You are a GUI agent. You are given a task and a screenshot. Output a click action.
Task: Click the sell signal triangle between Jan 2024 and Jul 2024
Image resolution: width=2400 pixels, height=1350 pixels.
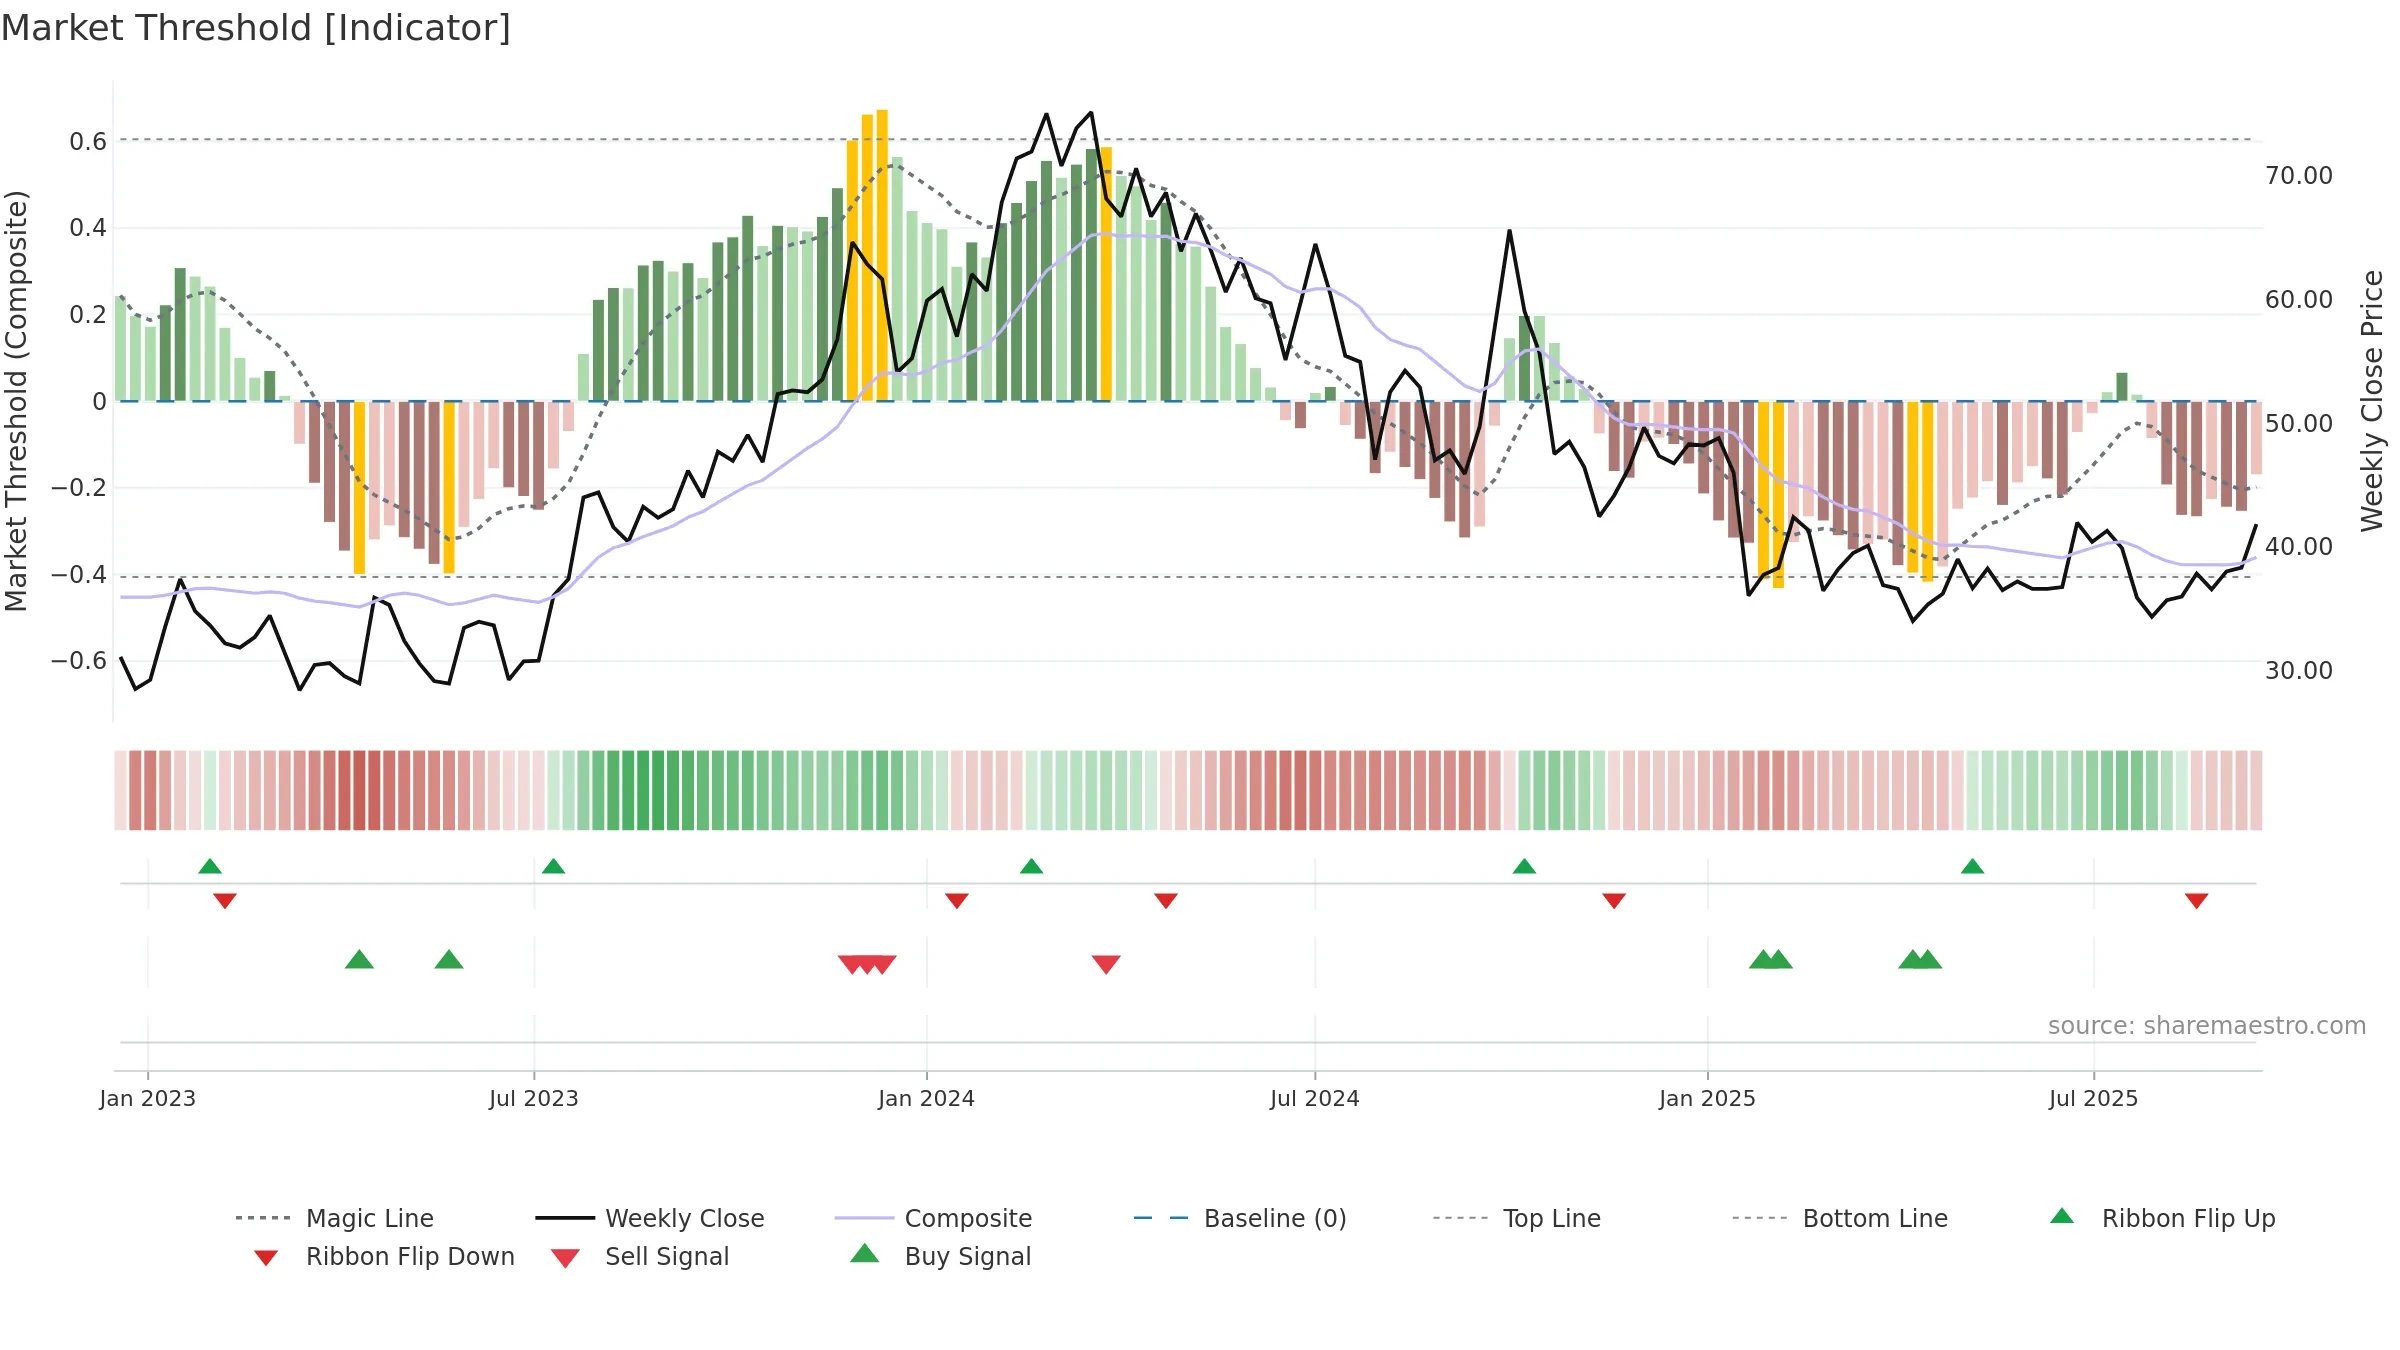(1106, 964)
